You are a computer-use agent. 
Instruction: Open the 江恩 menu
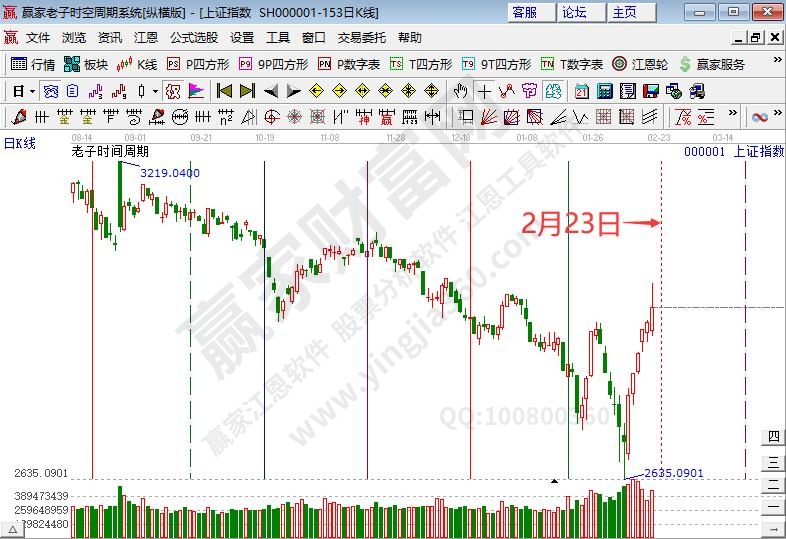point(146,38)
